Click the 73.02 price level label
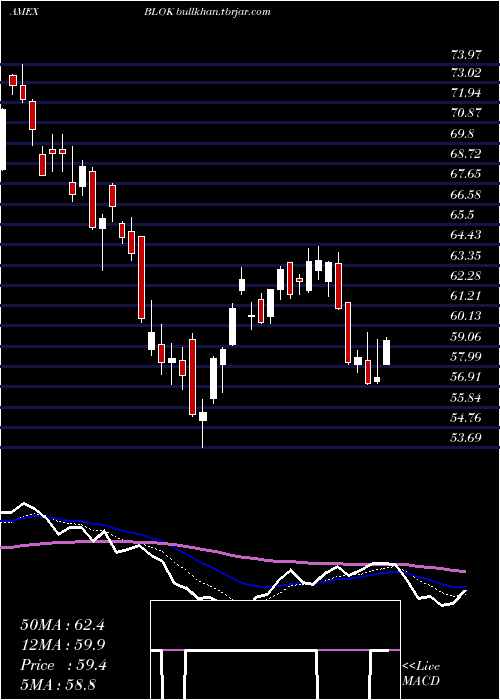Viewport: 500px width, 700px height. click(467, 73)
